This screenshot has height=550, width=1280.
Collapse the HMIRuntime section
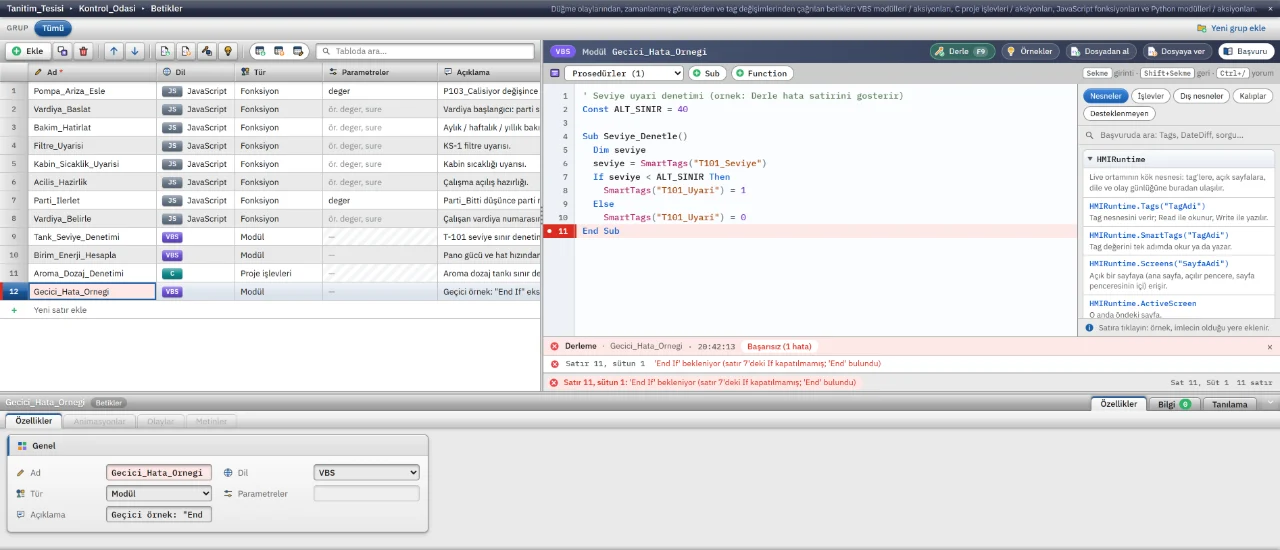click(x=1179, y=159)
